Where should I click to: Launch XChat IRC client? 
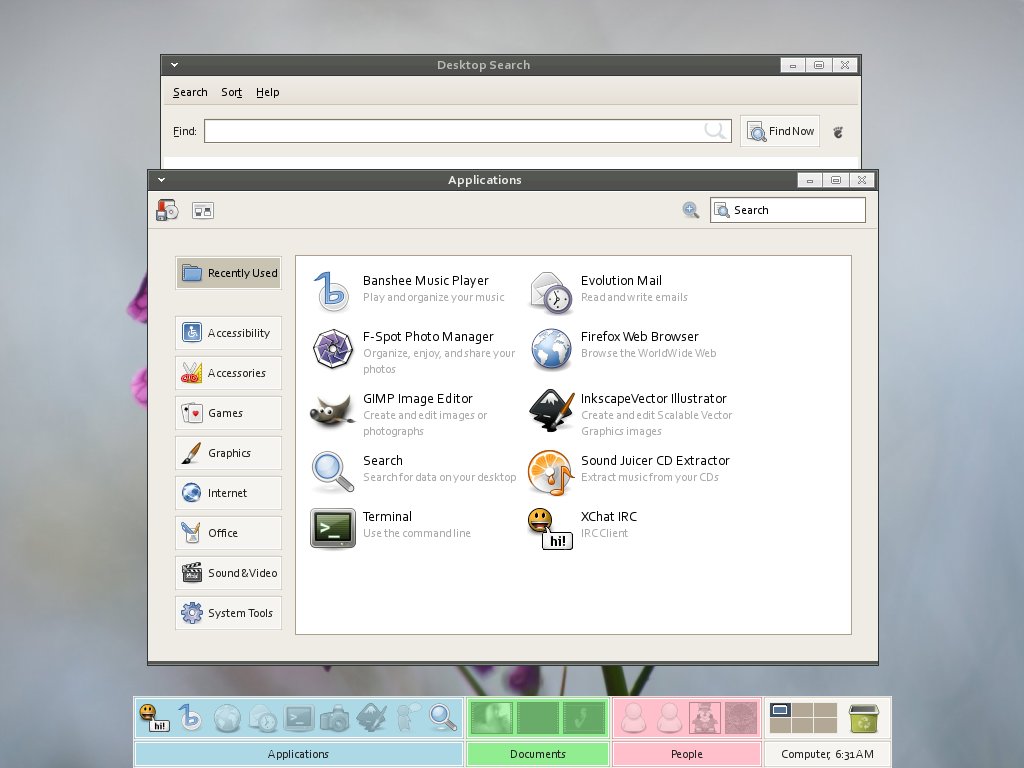tap(583, 528)
